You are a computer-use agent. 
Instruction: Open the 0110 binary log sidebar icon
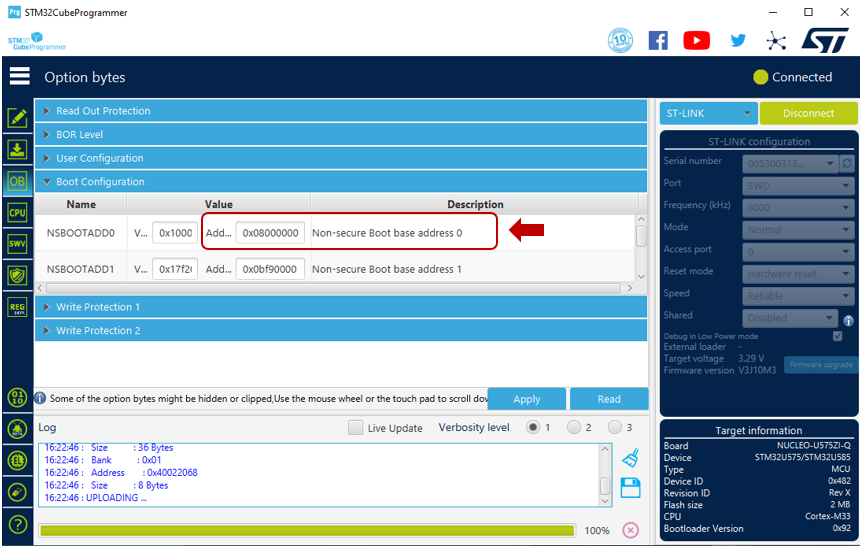point(17,397)
